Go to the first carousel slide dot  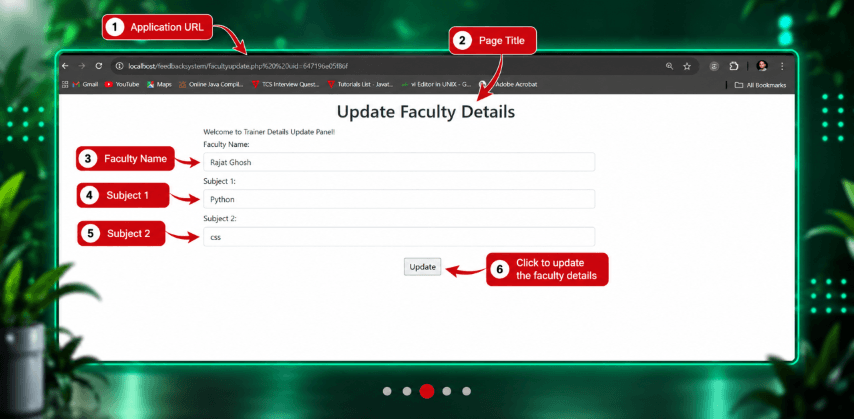tap(387, 391)
